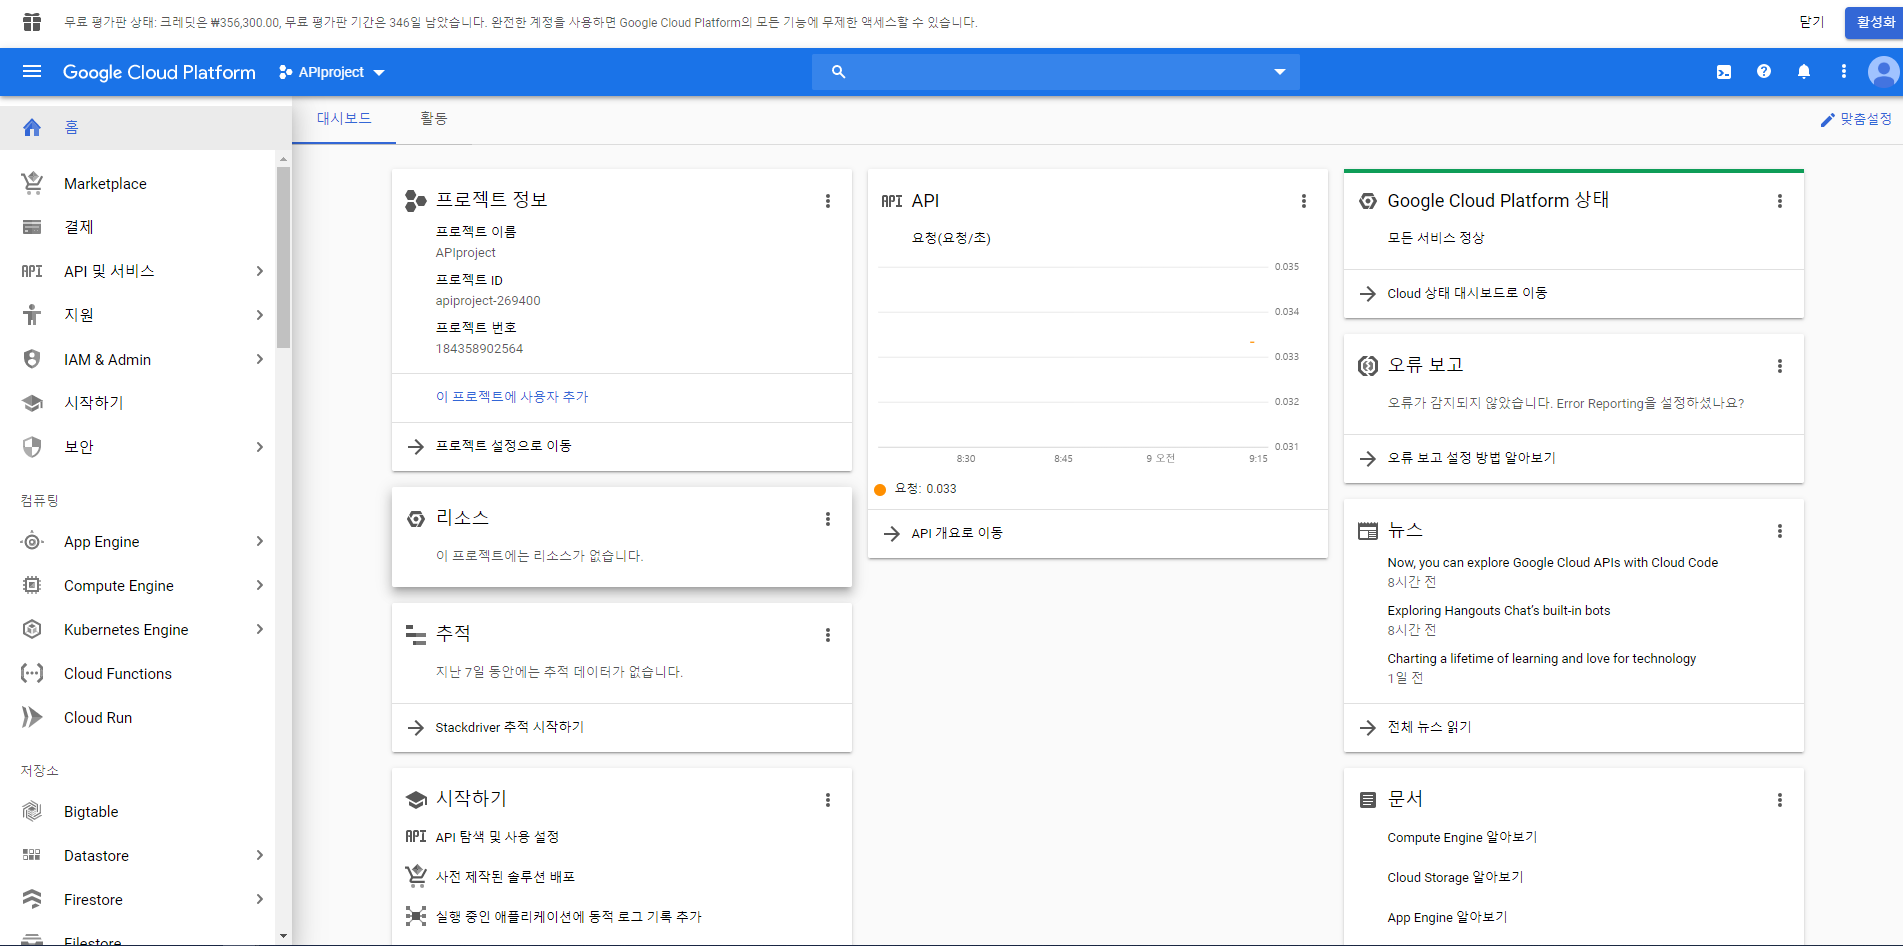Open the 오류 보고 card three-dot menu

[x=1780, y=366]
